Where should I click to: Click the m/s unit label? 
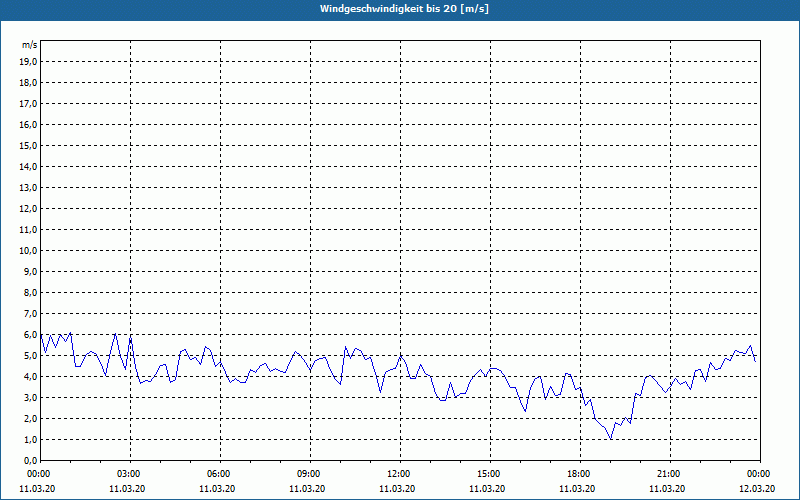(x=29, y=45)
